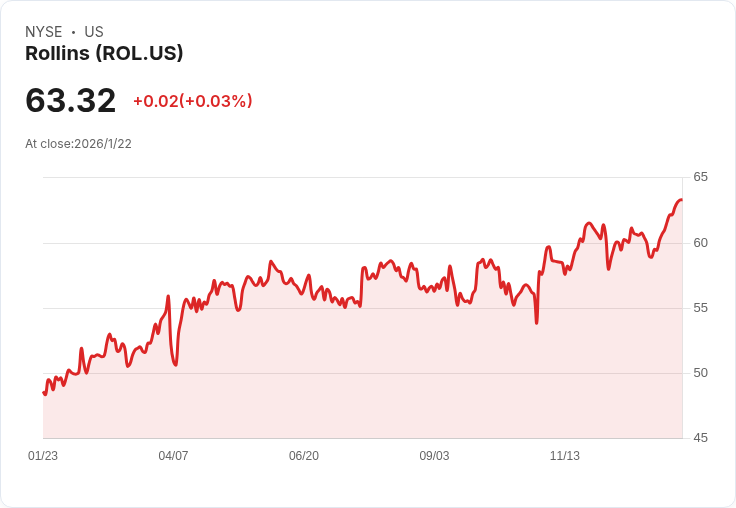Click the 01/23 x-axis date label

point(43,456)
